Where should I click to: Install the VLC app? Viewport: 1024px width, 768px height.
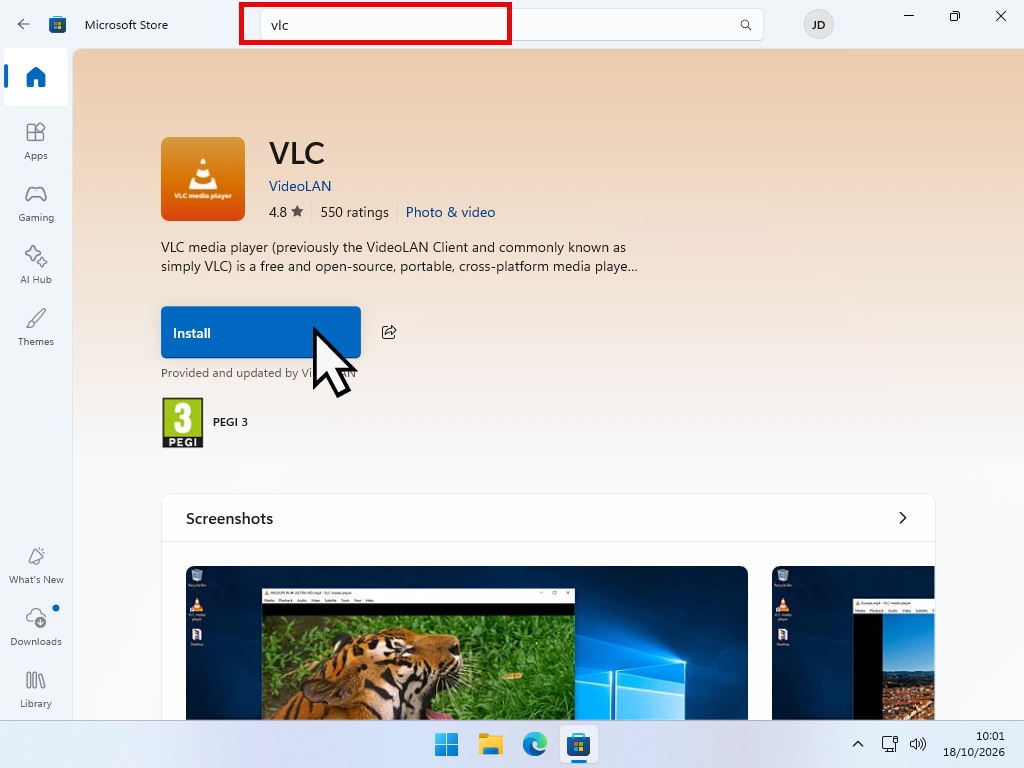261,332
